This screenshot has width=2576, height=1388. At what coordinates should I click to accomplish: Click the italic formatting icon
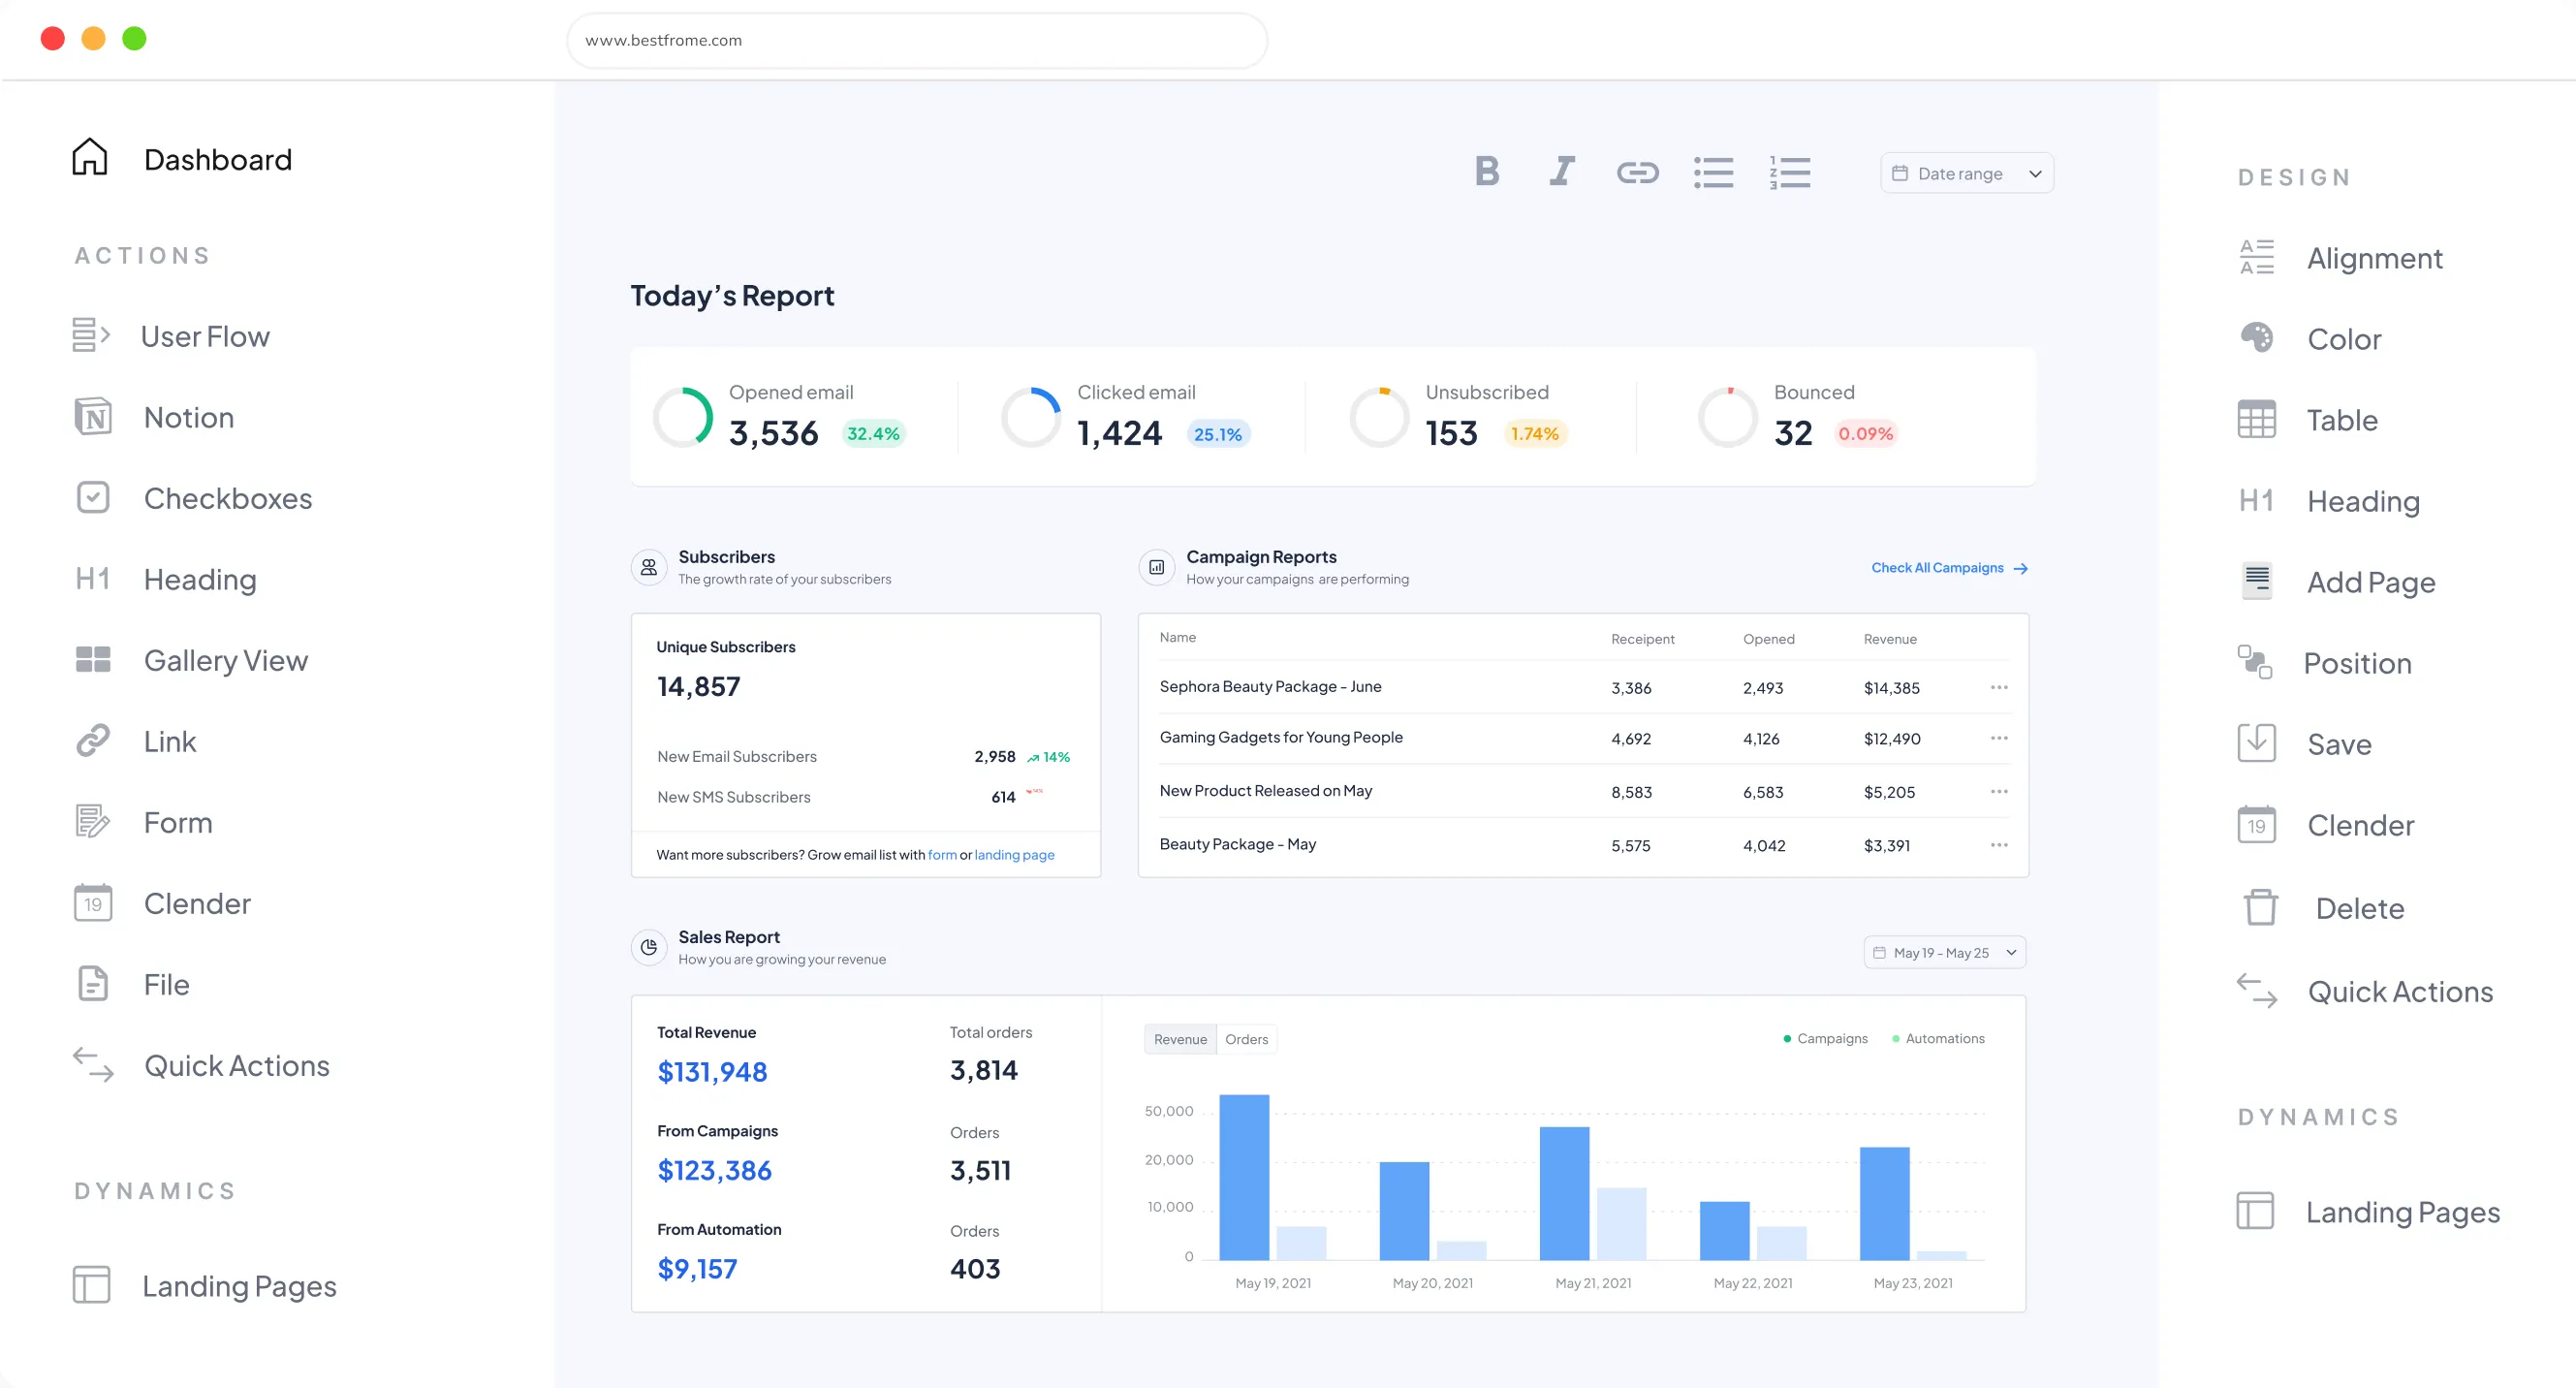pyautogui.click(x=1562, y=172)
